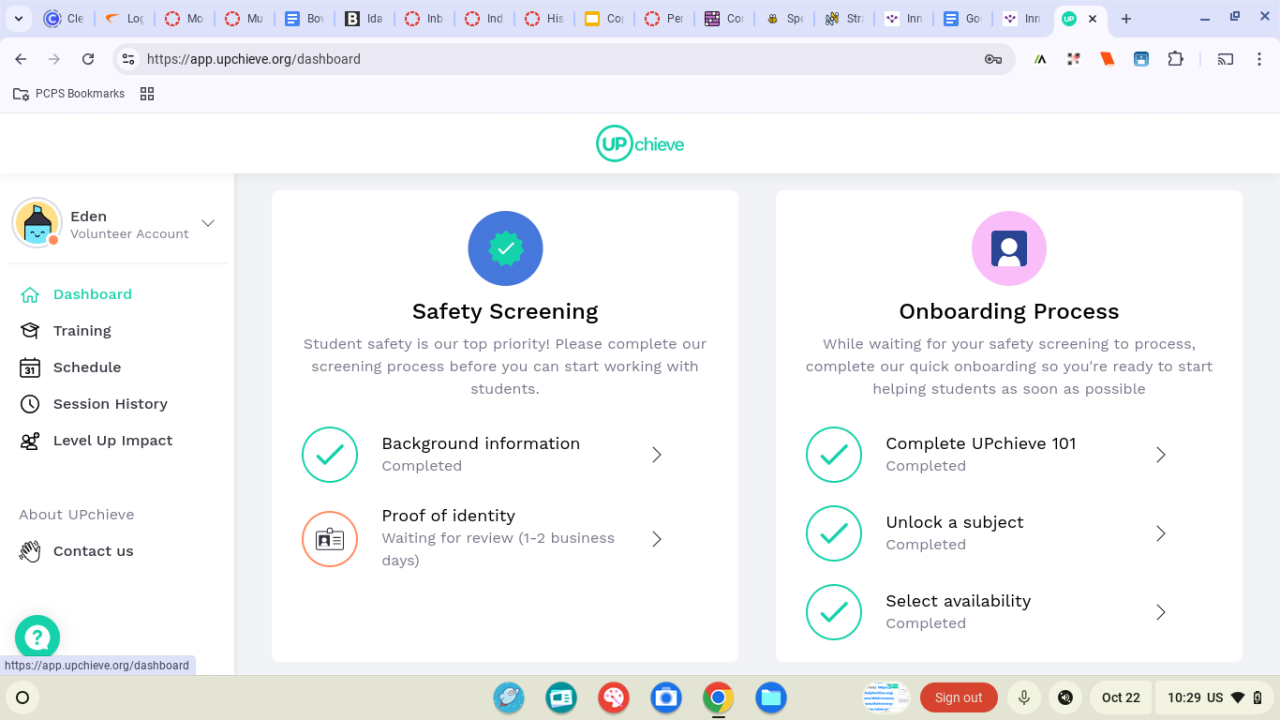This screenshot has width=1280, height=720.
Task: Open the launcher circle on the shelf
Action: pyautogui.click(x=23, y=698)
